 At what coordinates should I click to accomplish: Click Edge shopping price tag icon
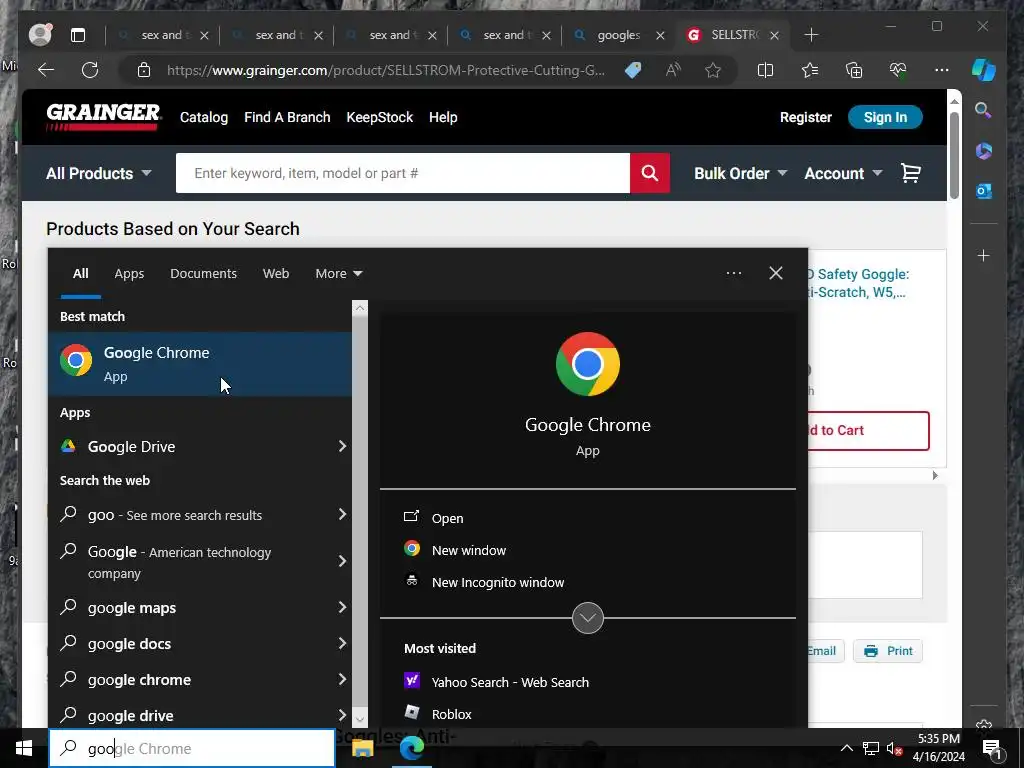pos(632,70)
